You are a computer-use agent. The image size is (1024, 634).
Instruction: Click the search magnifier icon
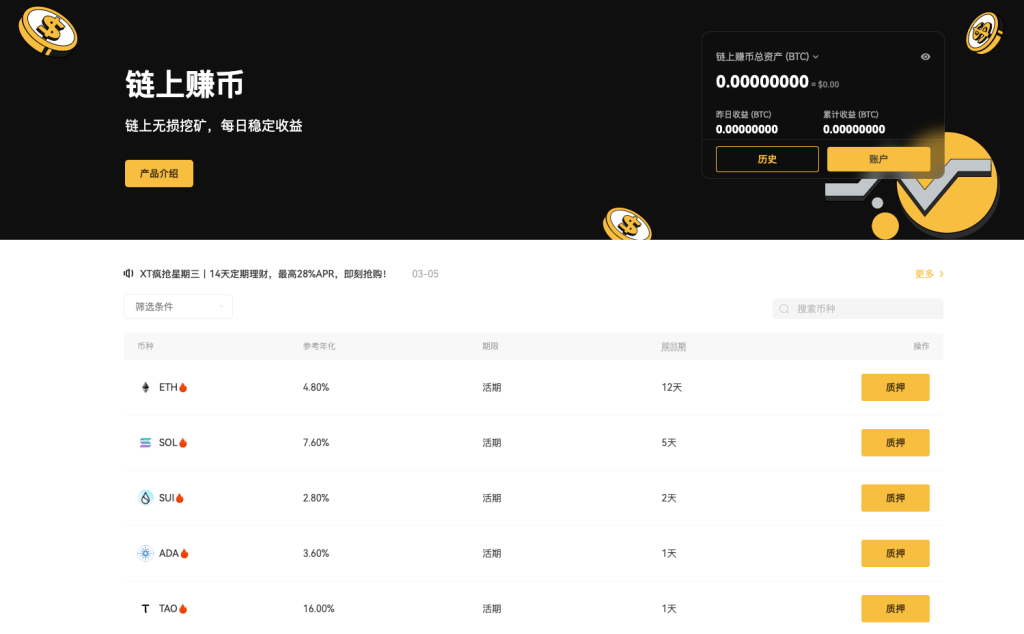(784, 308)
